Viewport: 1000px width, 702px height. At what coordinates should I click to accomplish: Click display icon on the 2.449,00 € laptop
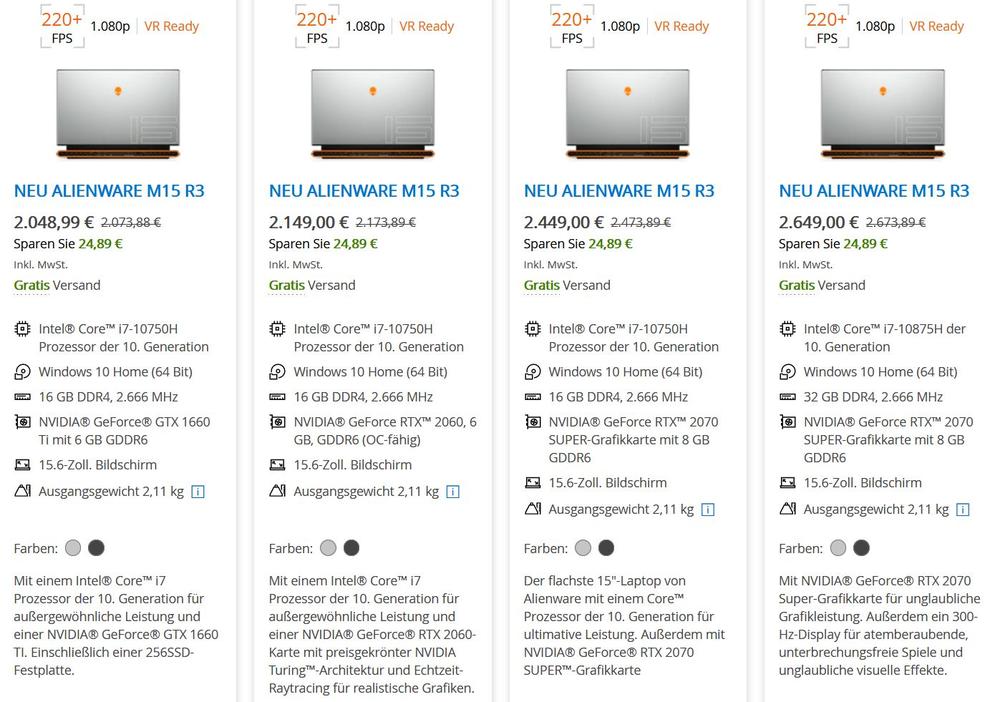(x=533, y=483)
